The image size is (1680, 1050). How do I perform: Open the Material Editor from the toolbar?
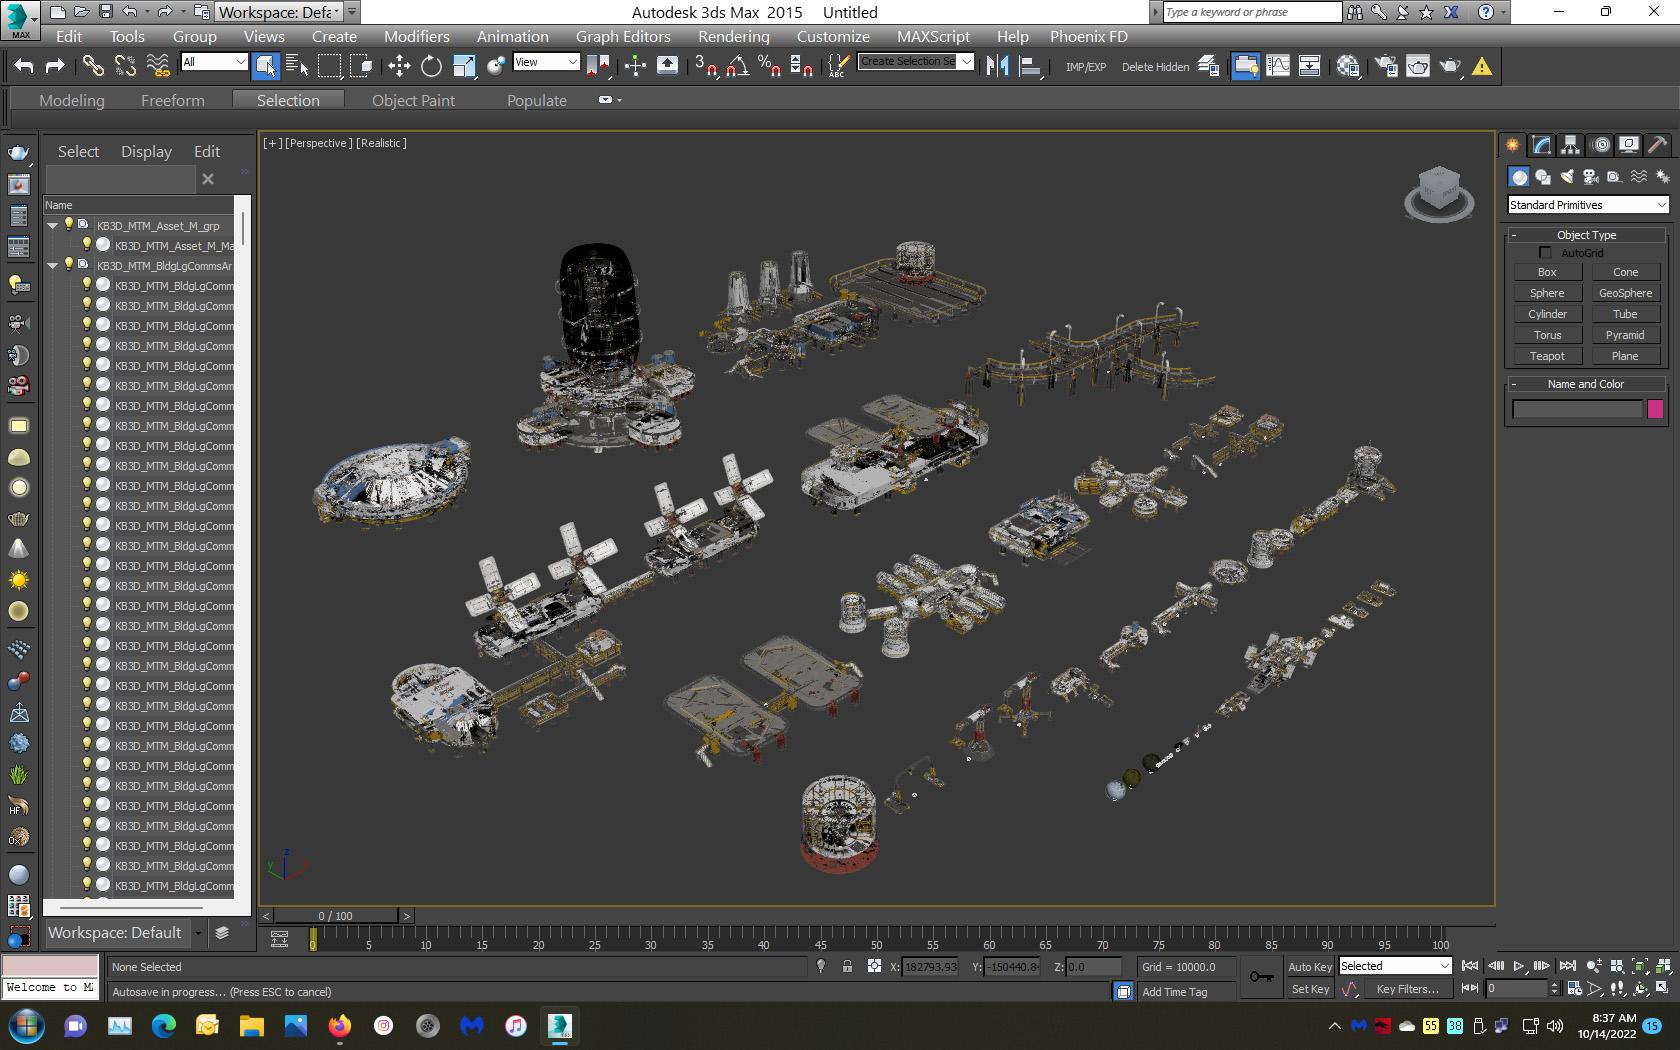1347,66
